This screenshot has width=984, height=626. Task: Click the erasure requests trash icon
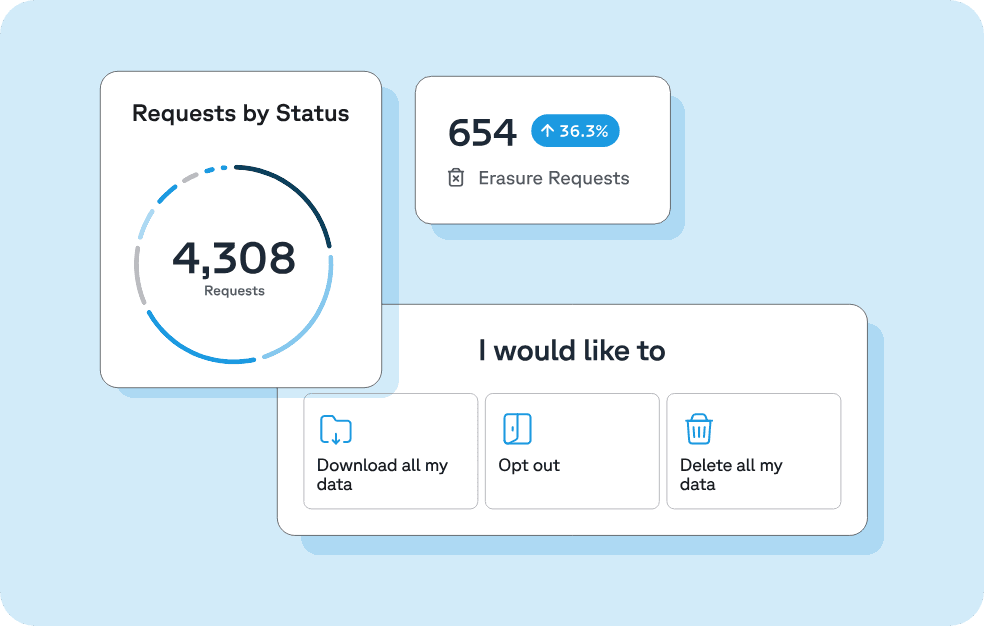pyautogui.click(x=456, y=178)
